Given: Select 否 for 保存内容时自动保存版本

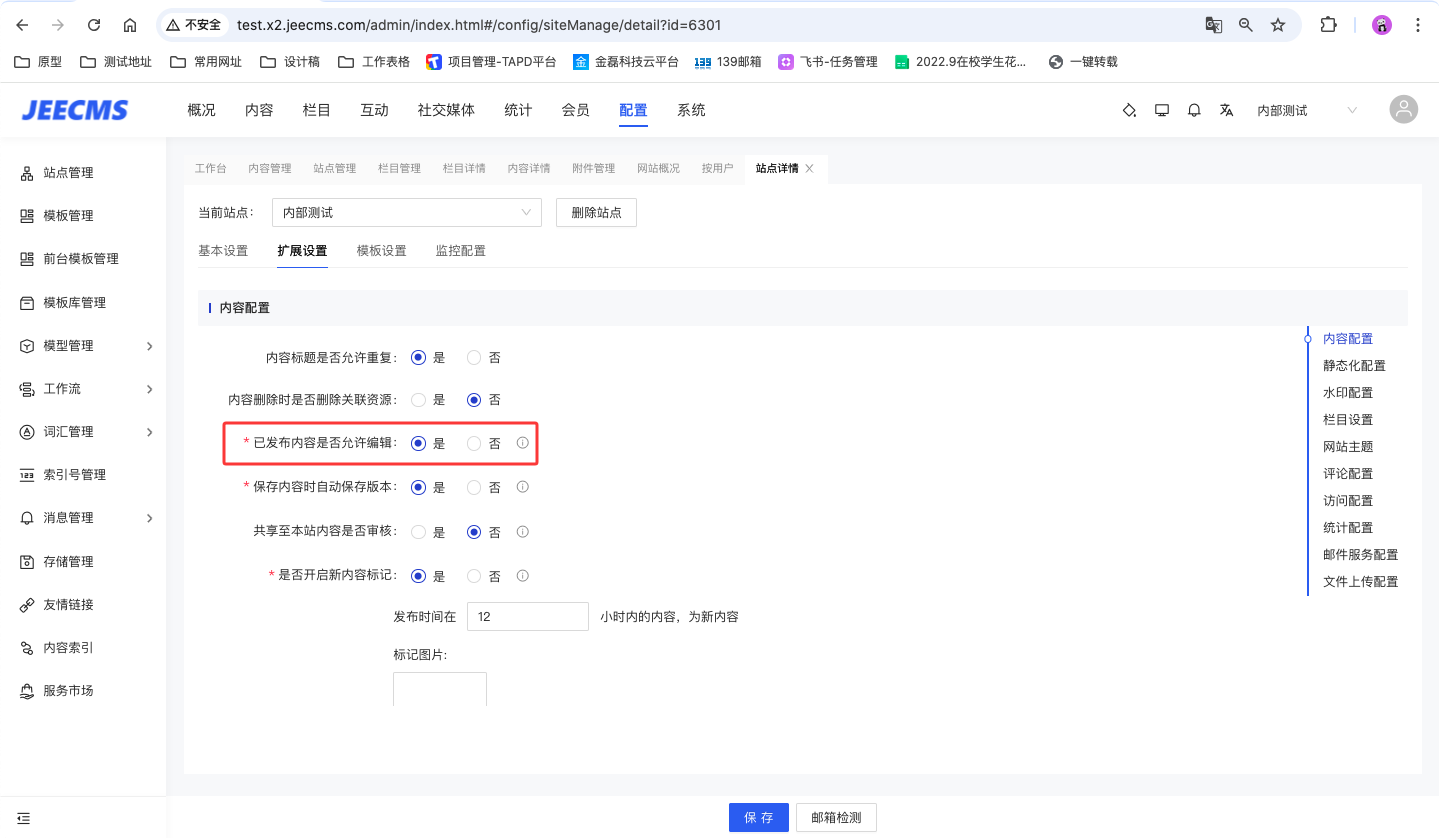Looking at the screenshot, I should click(x=475, y=488).
